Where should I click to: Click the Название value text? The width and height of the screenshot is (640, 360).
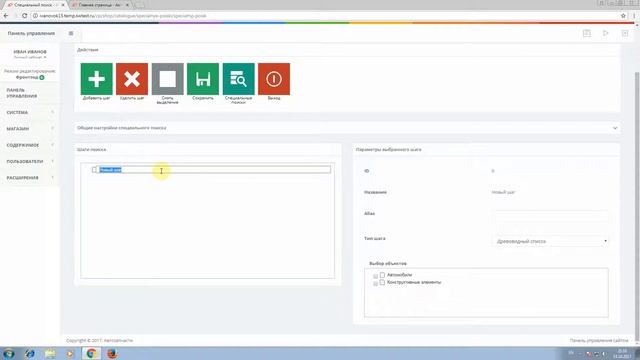click(503, 192)
